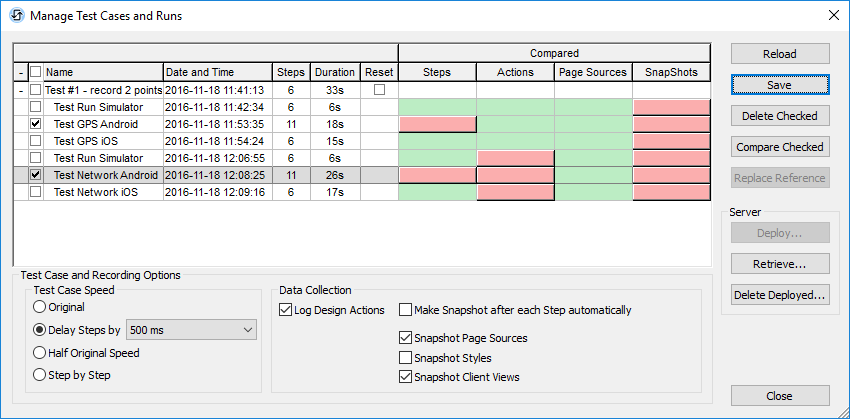Select Original test case speed
This screenshot has width=850, height=419.
pyautogui.click(x=41, y=307)
